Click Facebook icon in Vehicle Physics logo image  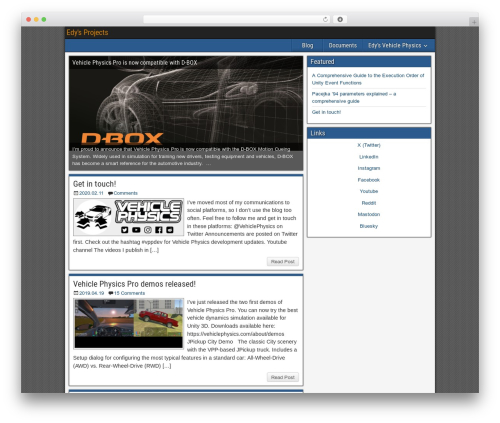(x=159, y=230)
